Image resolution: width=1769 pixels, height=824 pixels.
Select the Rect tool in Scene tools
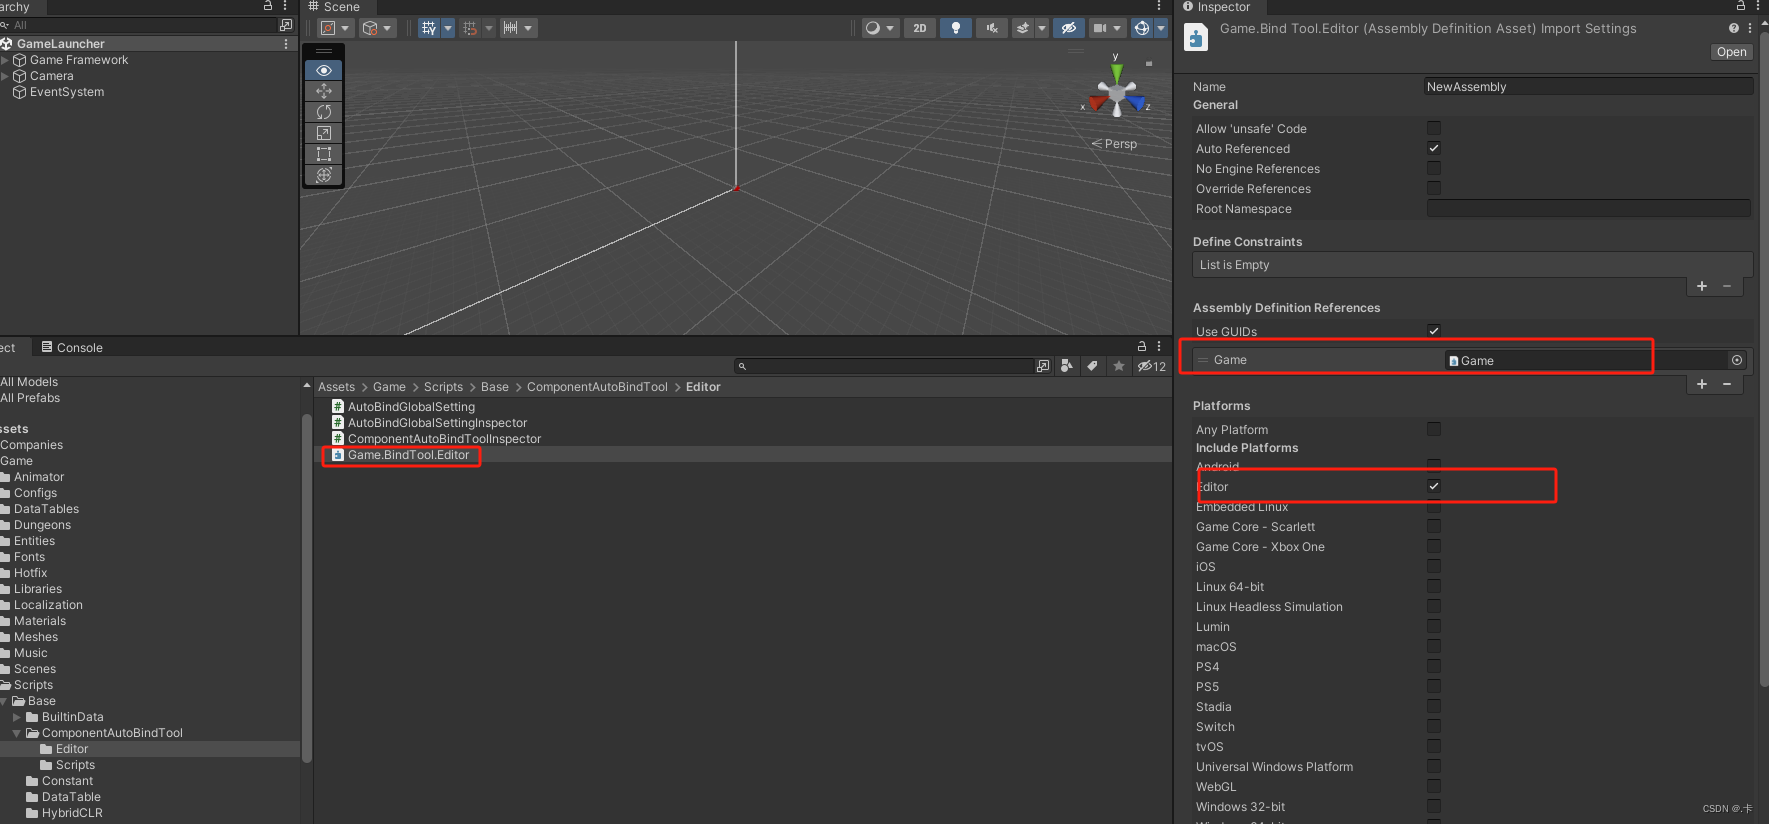[x=324, y=154]
